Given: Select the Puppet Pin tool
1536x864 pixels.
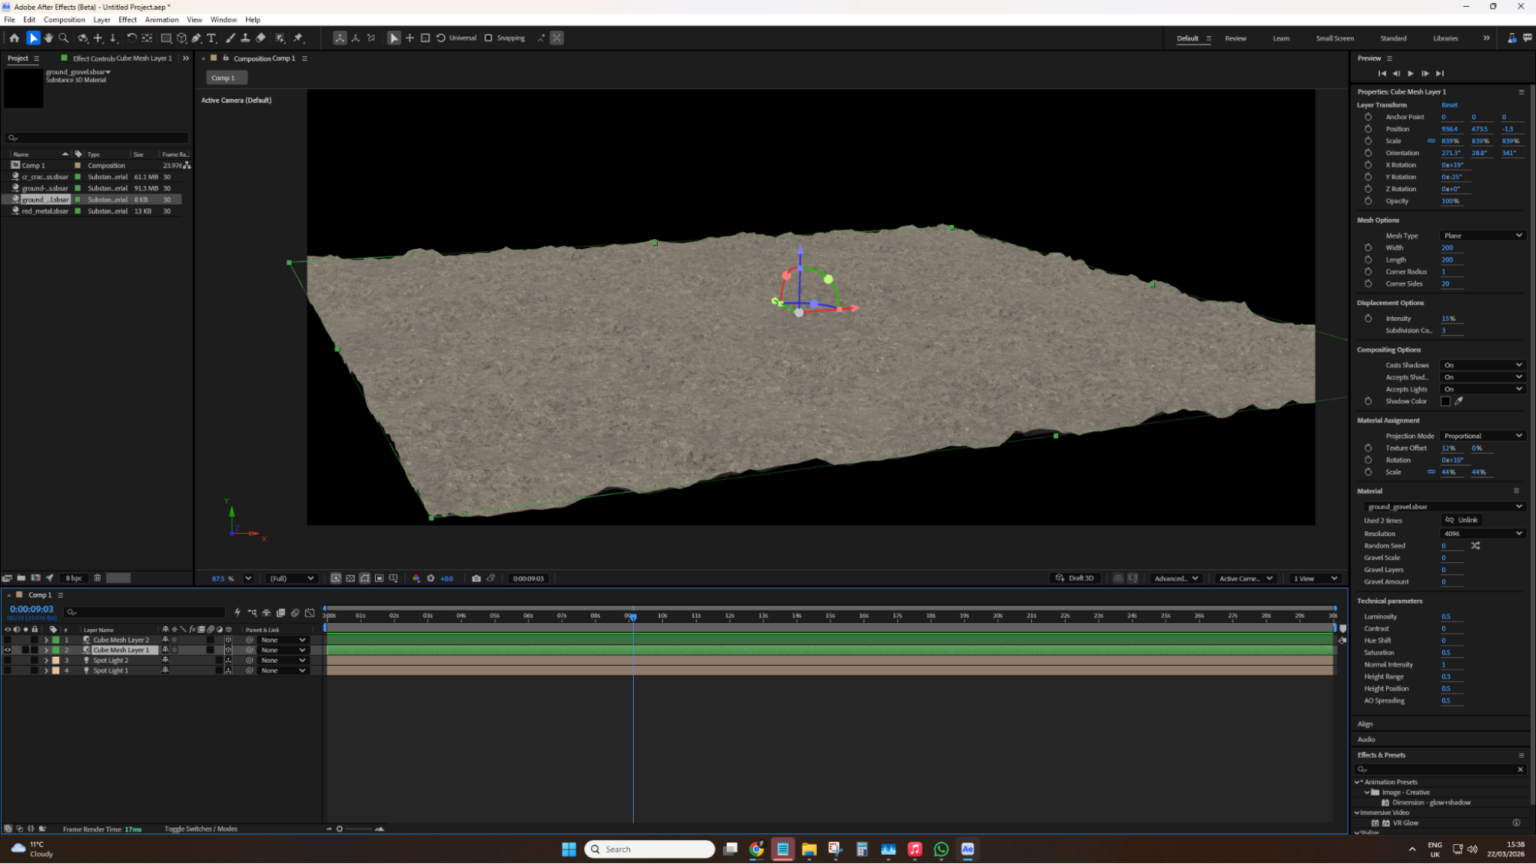Looking at the screenshot, I should (298, 38).
